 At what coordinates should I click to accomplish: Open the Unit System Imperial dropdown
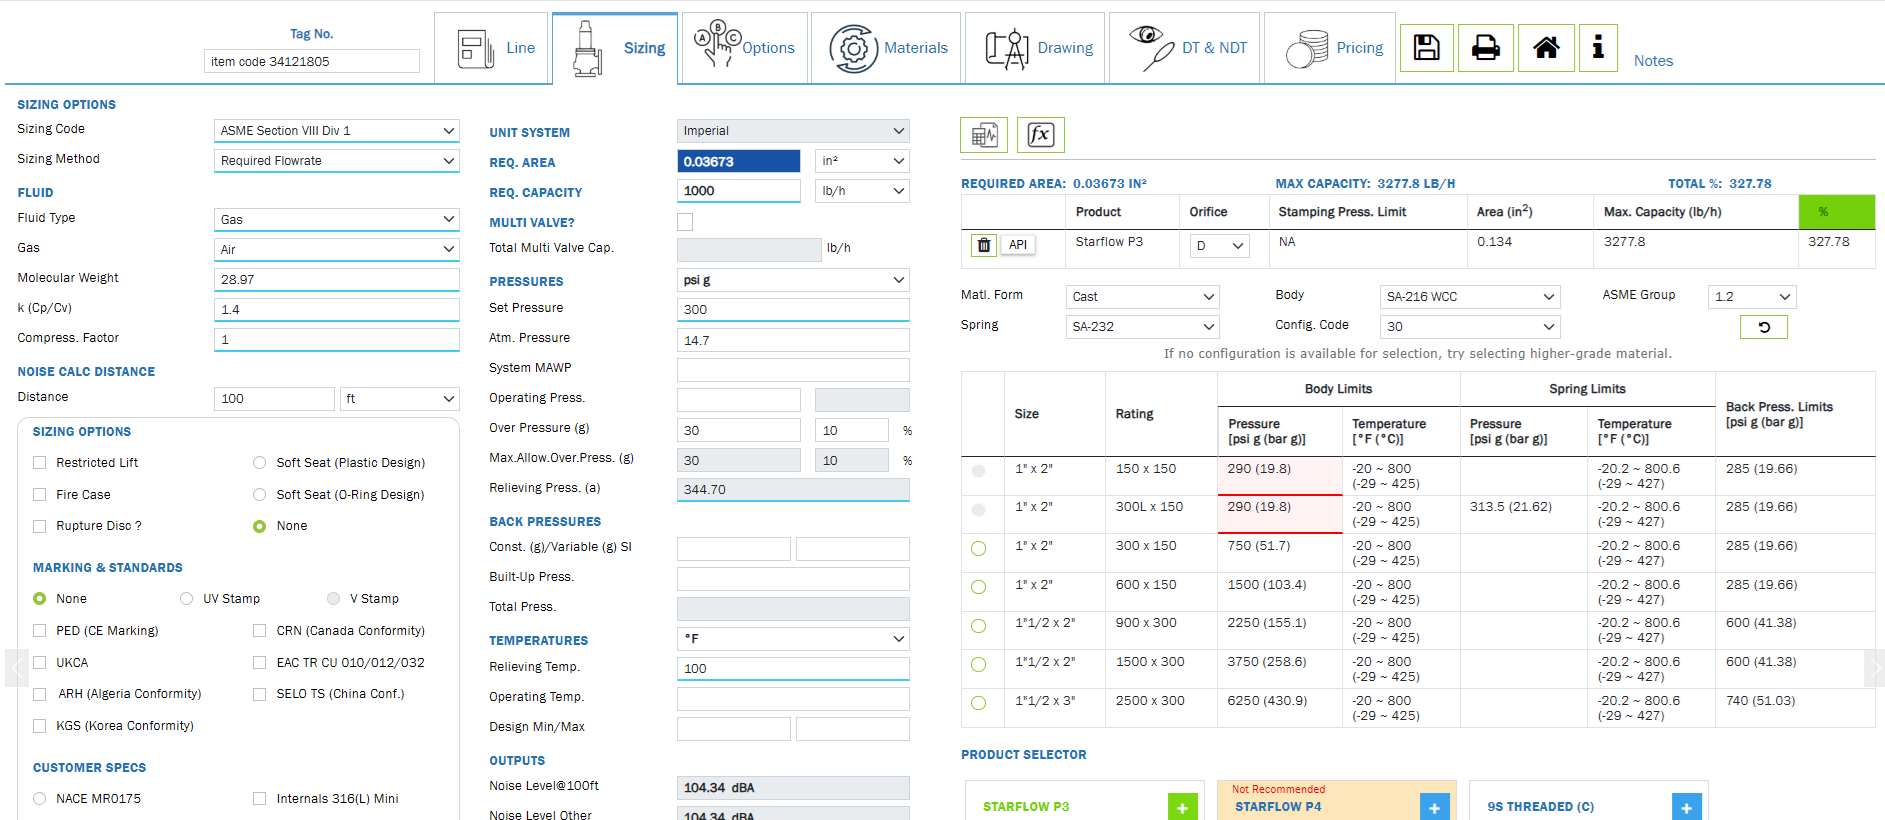coord(793,131)
